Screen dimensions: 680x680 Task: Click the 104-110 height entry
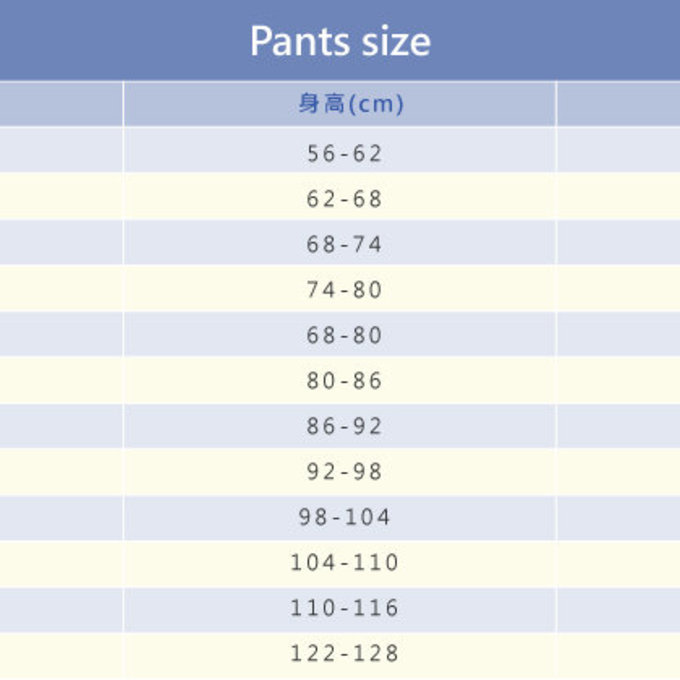coord(344,563)
